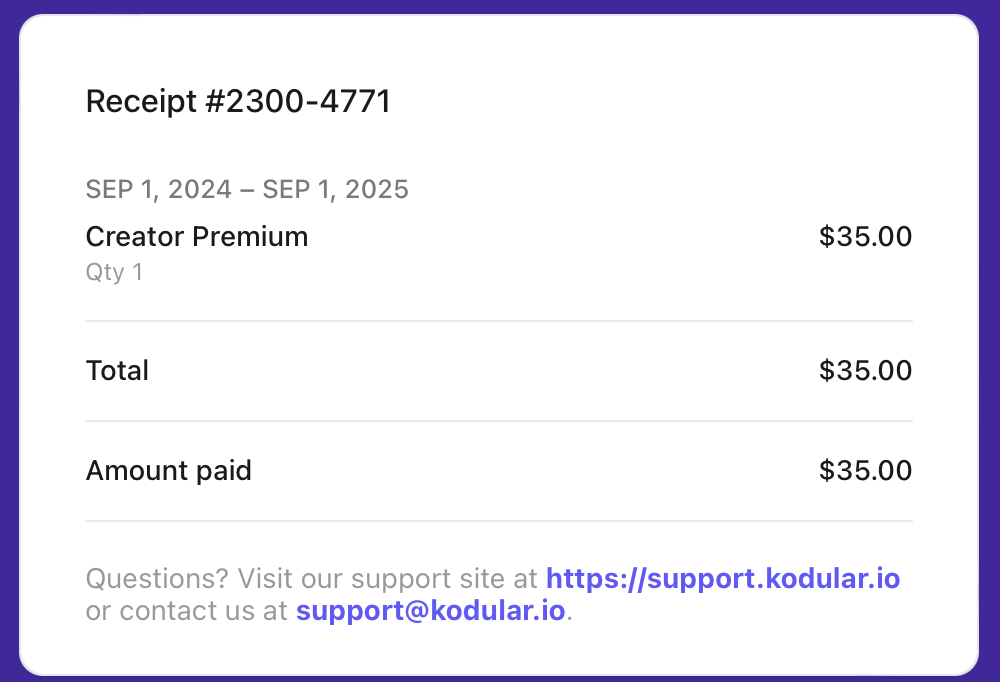This screenshot has height=682, width=1000.
Task: Click the Receipt #2300-4771 heading
Action: [238, 101]
